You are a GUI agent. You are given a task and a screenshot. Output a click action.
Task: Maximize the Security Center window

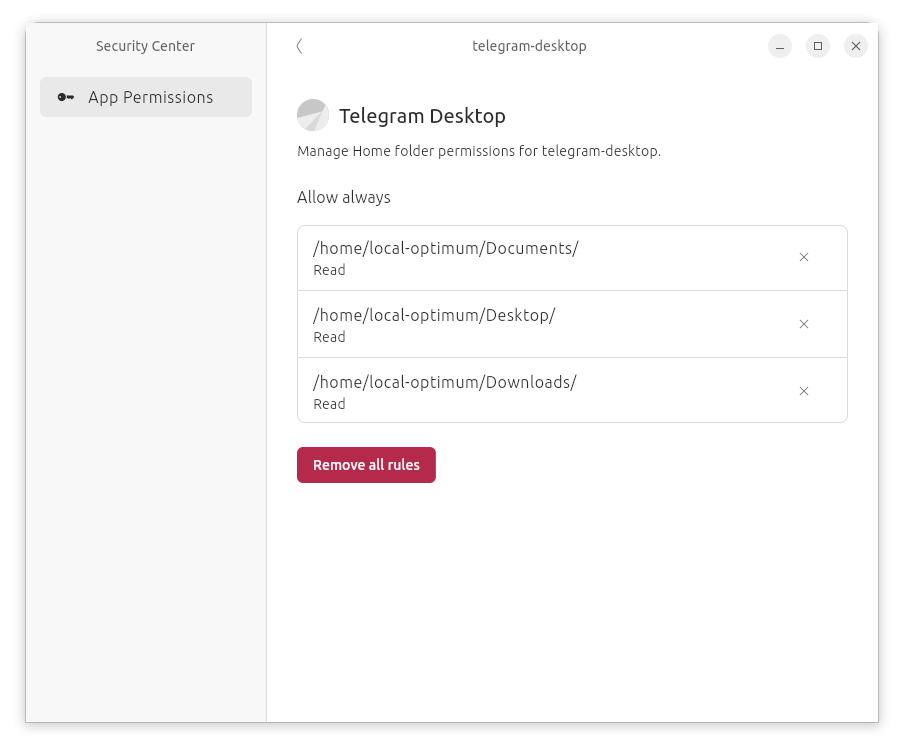pos(818,46)
